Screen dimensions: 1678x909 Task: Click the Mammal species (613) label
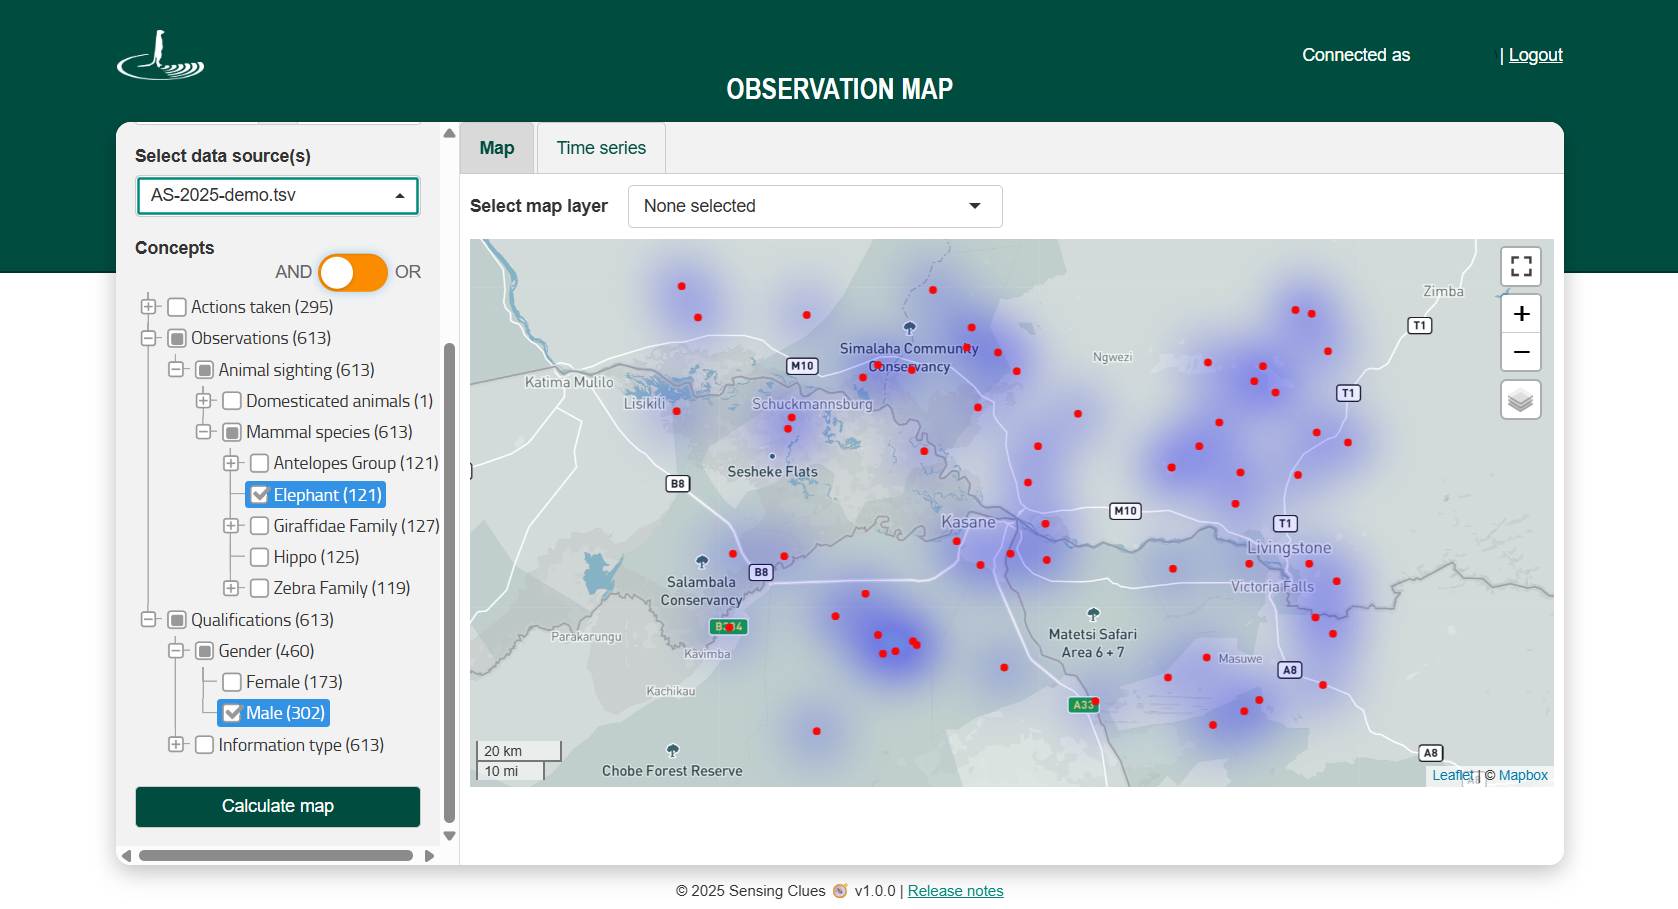click(329, 432)
